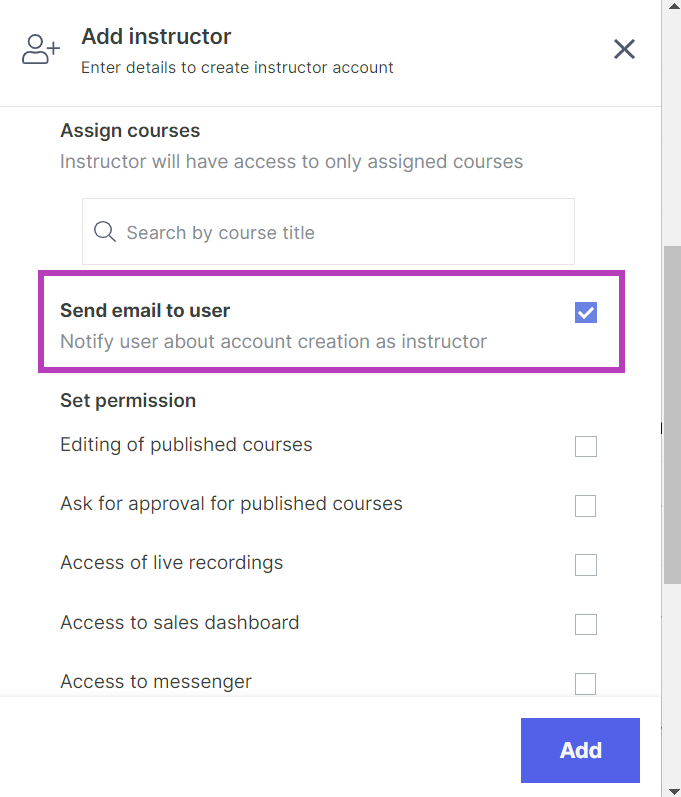This screenshot has width=681, height=797.
Task: Enable the Access to sales dashboard checkbox
Action: coord(586,624)
